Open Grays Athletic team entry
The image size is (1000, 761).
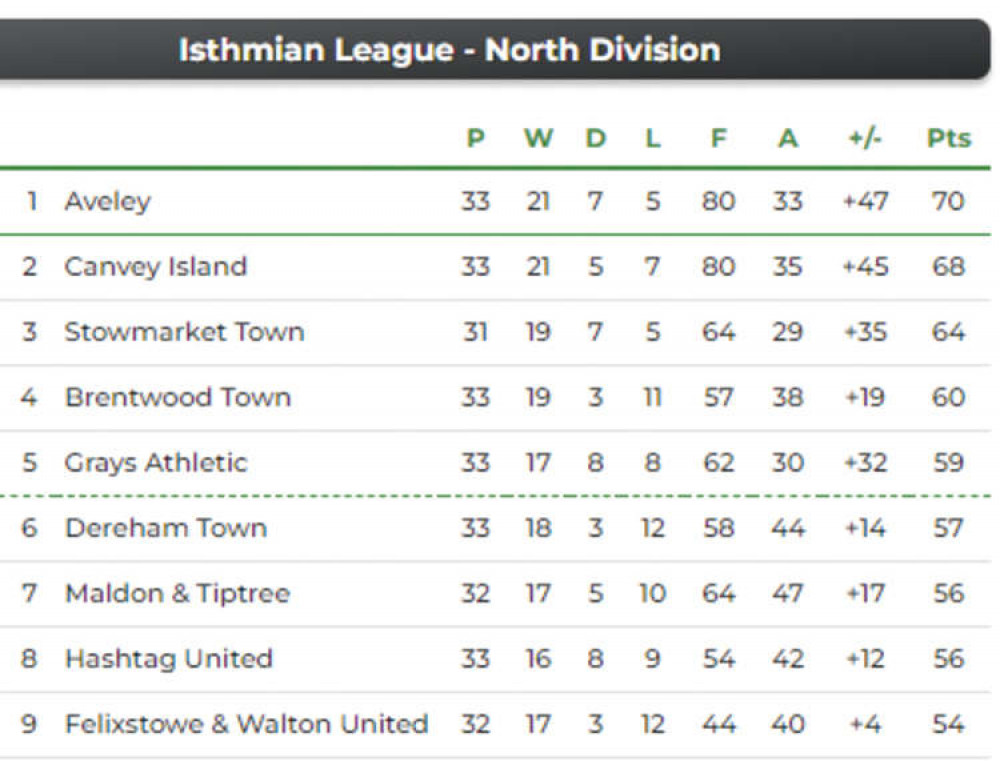[x=156, y=462]
